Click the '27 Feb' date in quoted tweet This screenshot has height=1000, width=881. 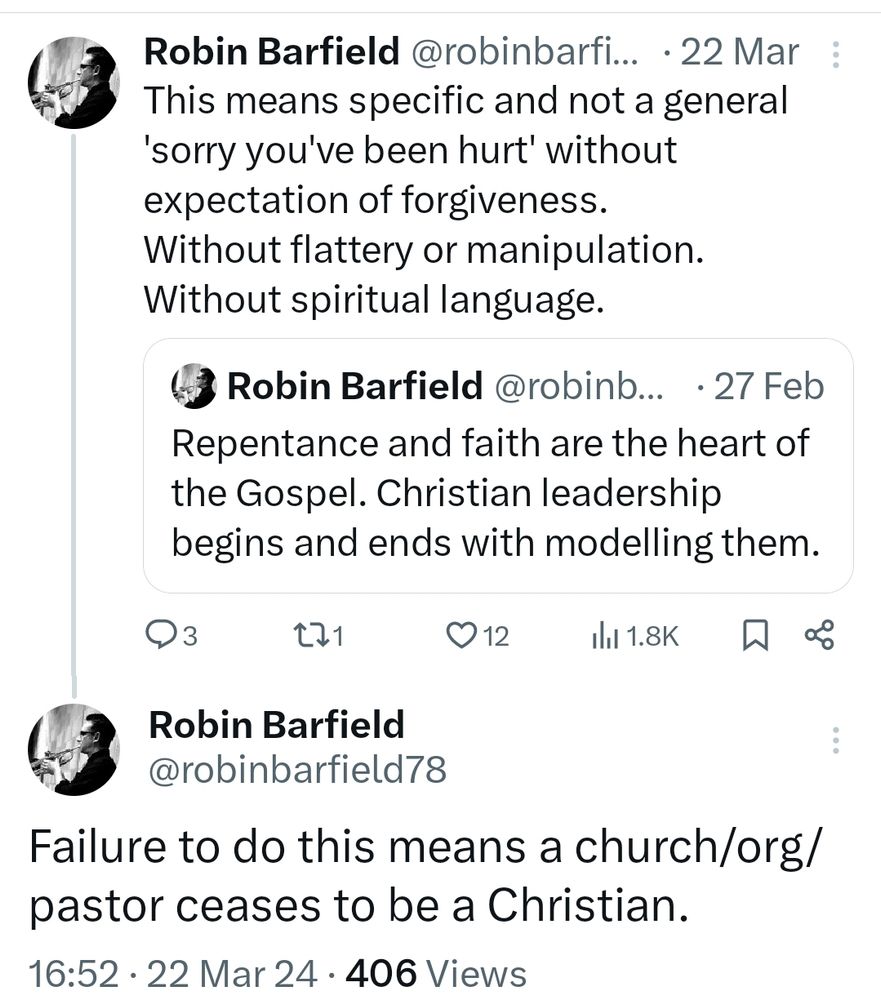click(x=768, y=387)
